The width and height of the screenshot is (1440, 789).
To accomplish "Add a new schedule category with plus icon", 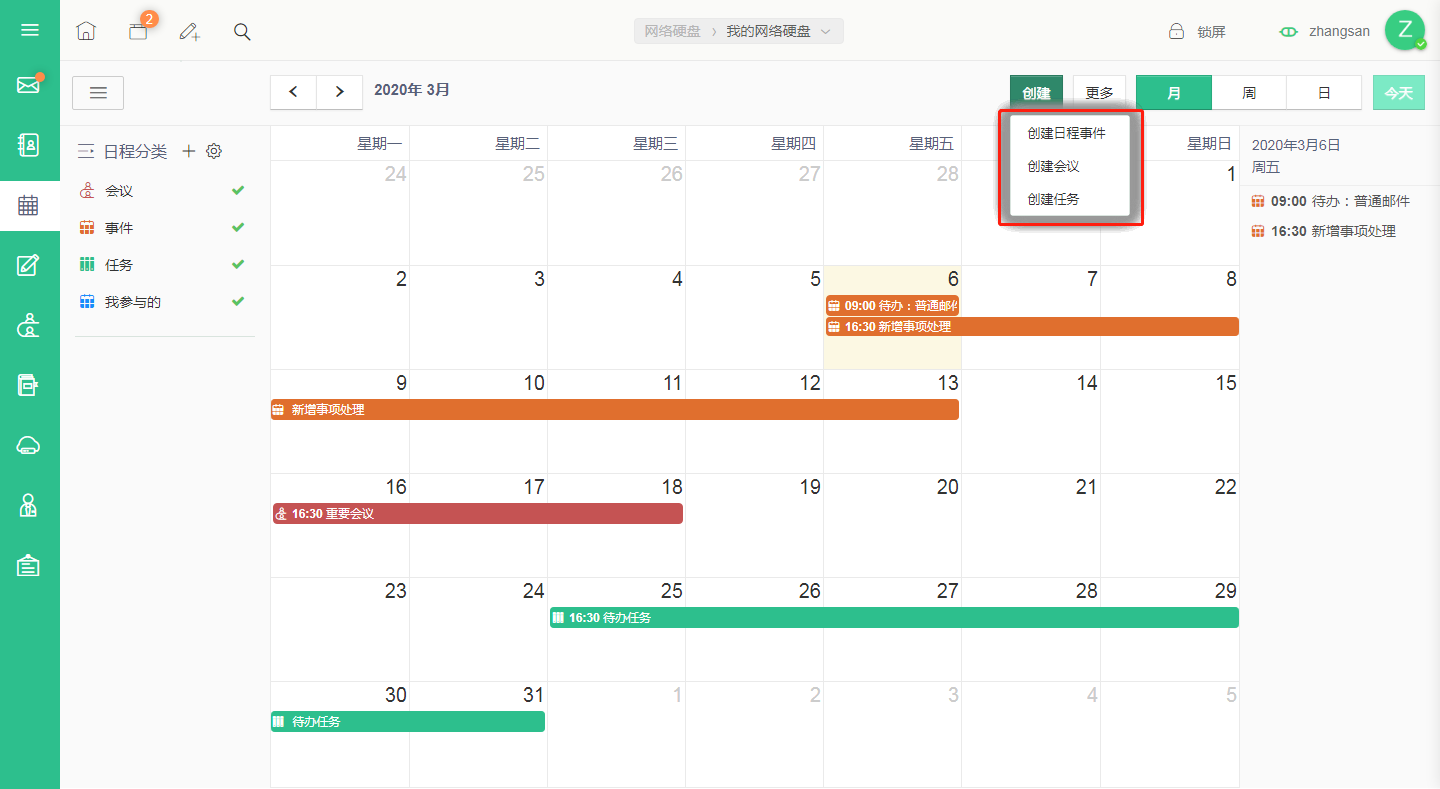I will (188, 151).
